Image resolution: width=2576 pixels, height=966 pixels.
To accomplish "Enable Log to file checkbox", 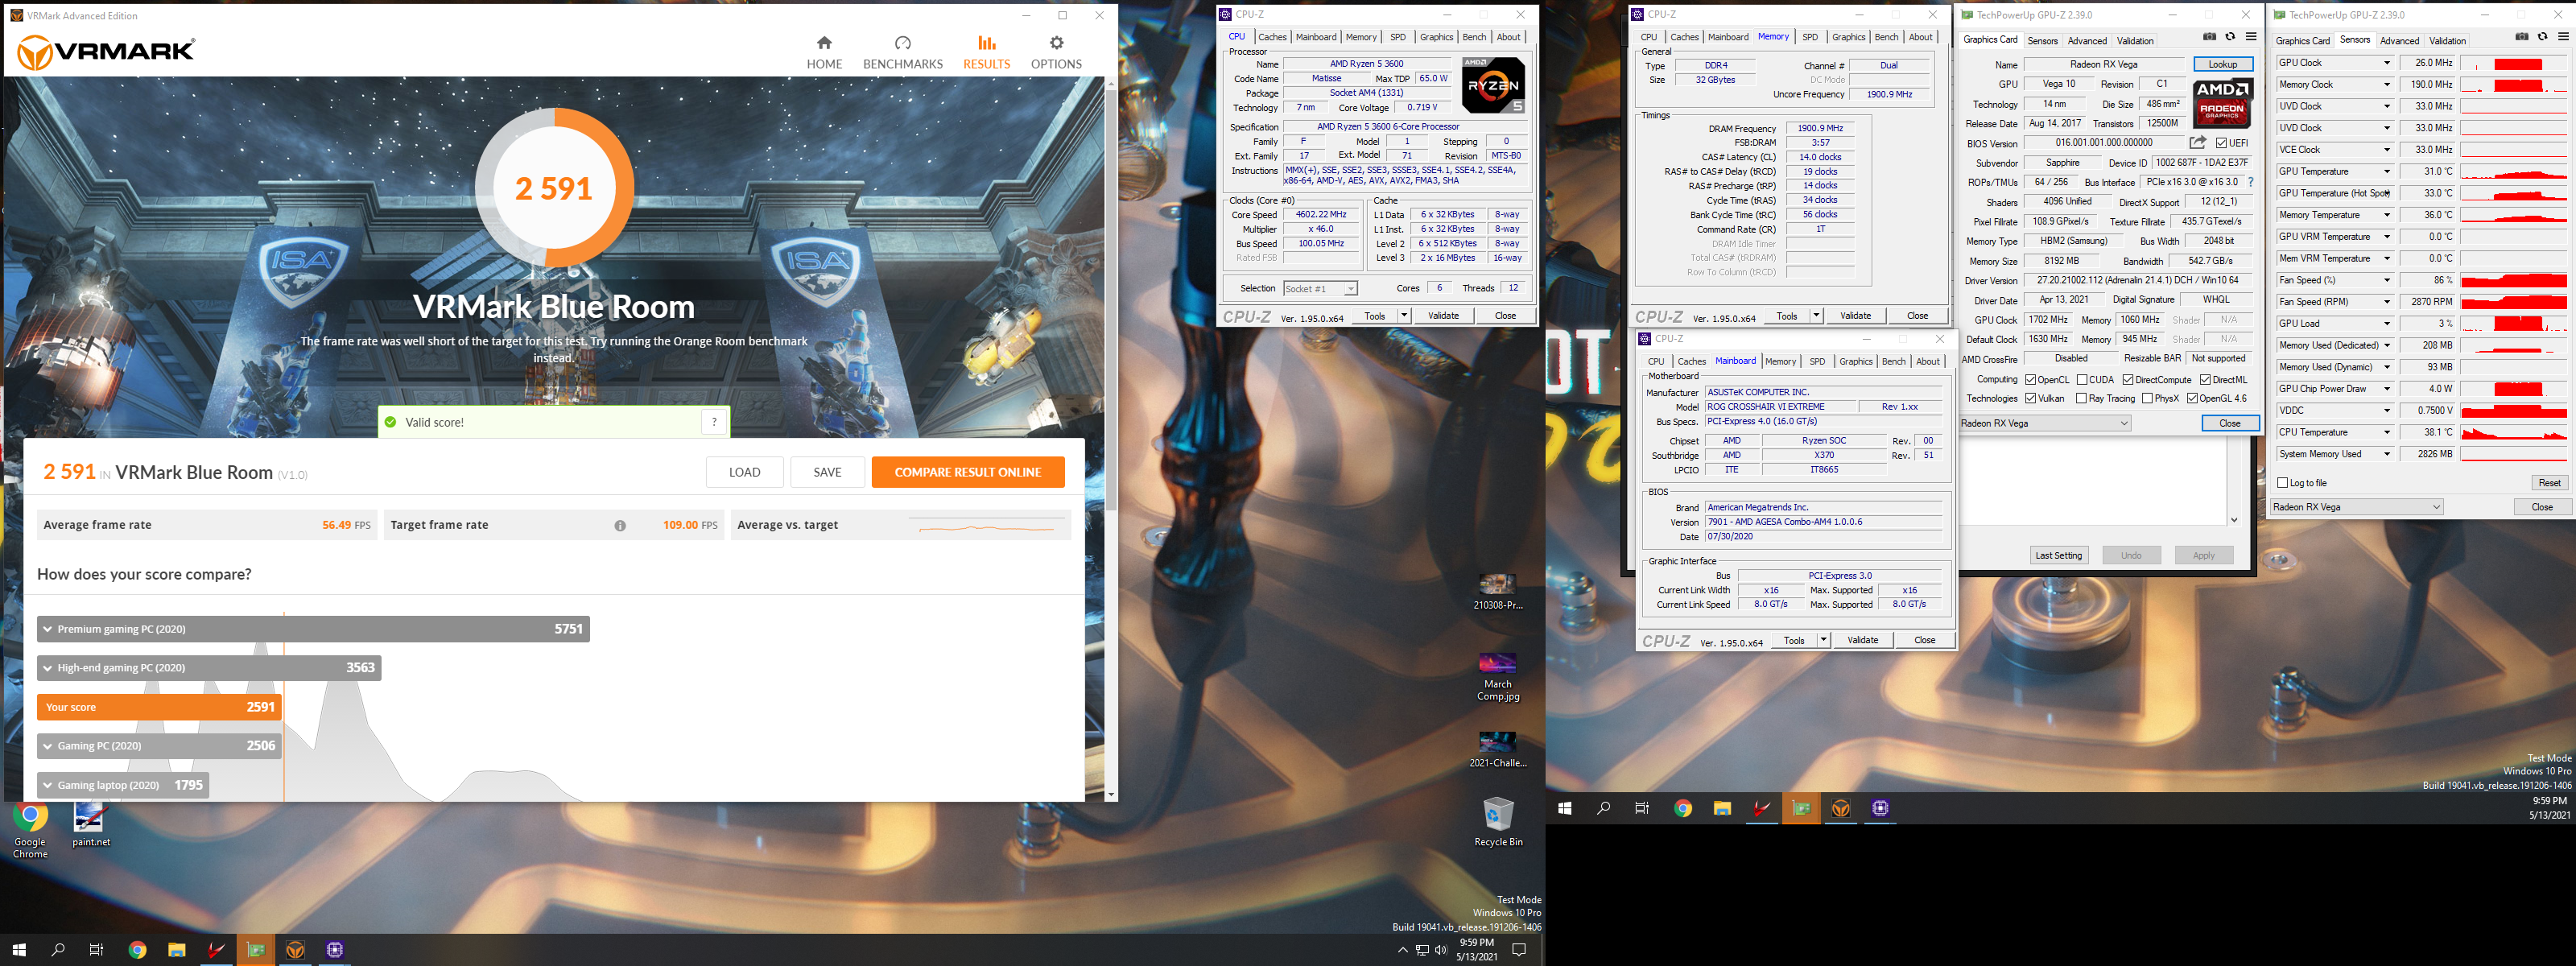I will (x=2282, y=483).
